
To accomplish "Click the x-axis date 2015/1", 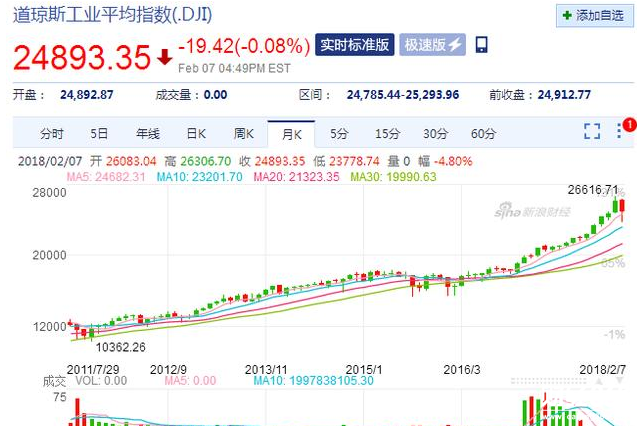I will (364, 370).
